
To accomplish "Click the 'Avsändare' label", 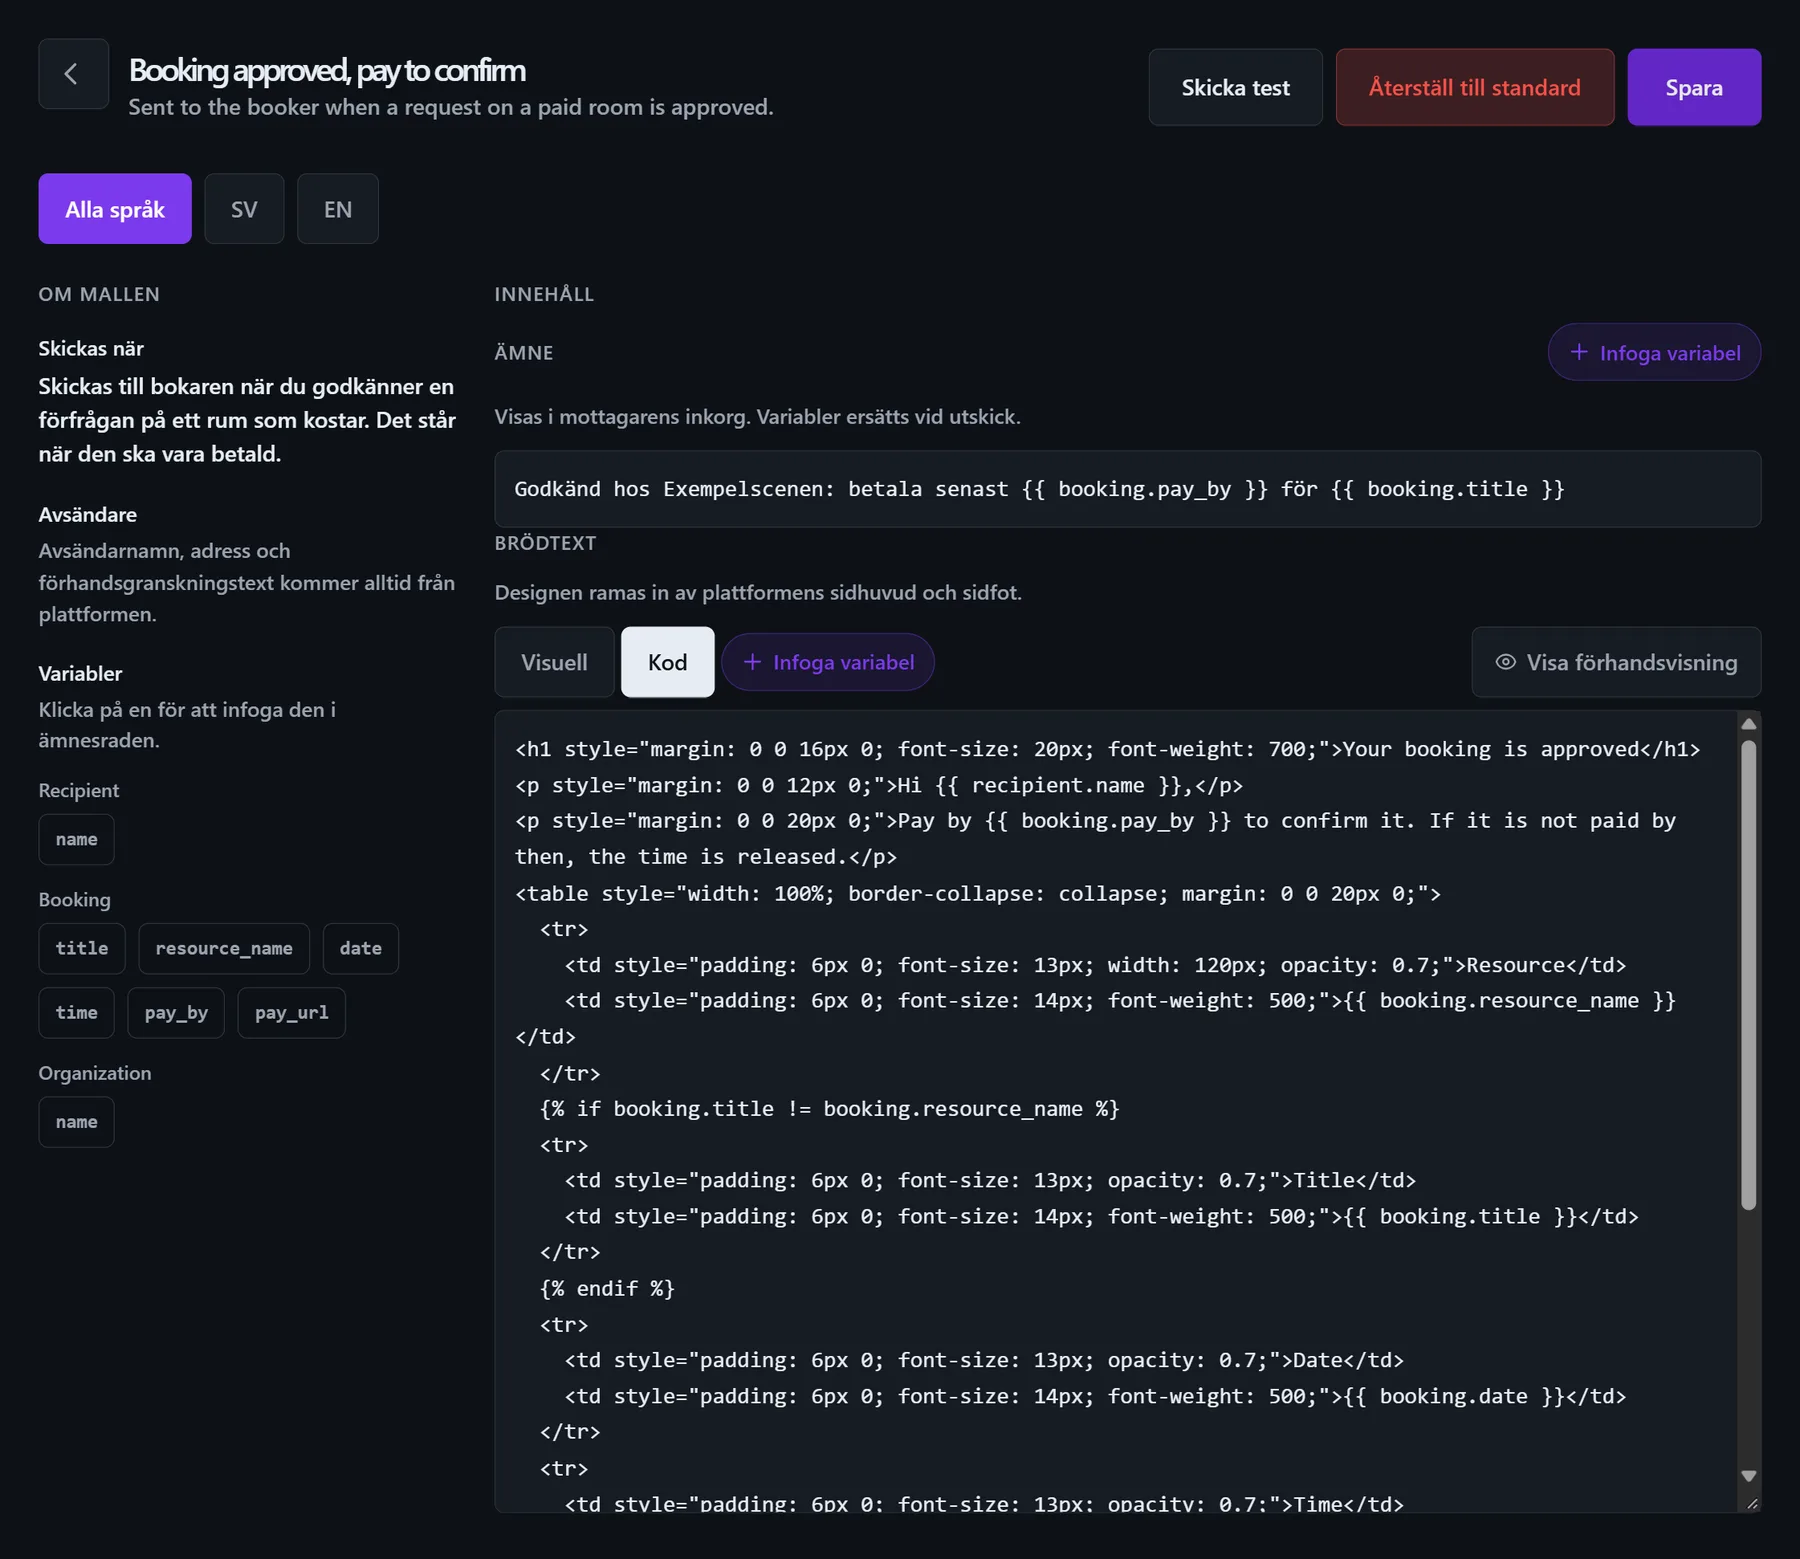I will tap(88, 514).
